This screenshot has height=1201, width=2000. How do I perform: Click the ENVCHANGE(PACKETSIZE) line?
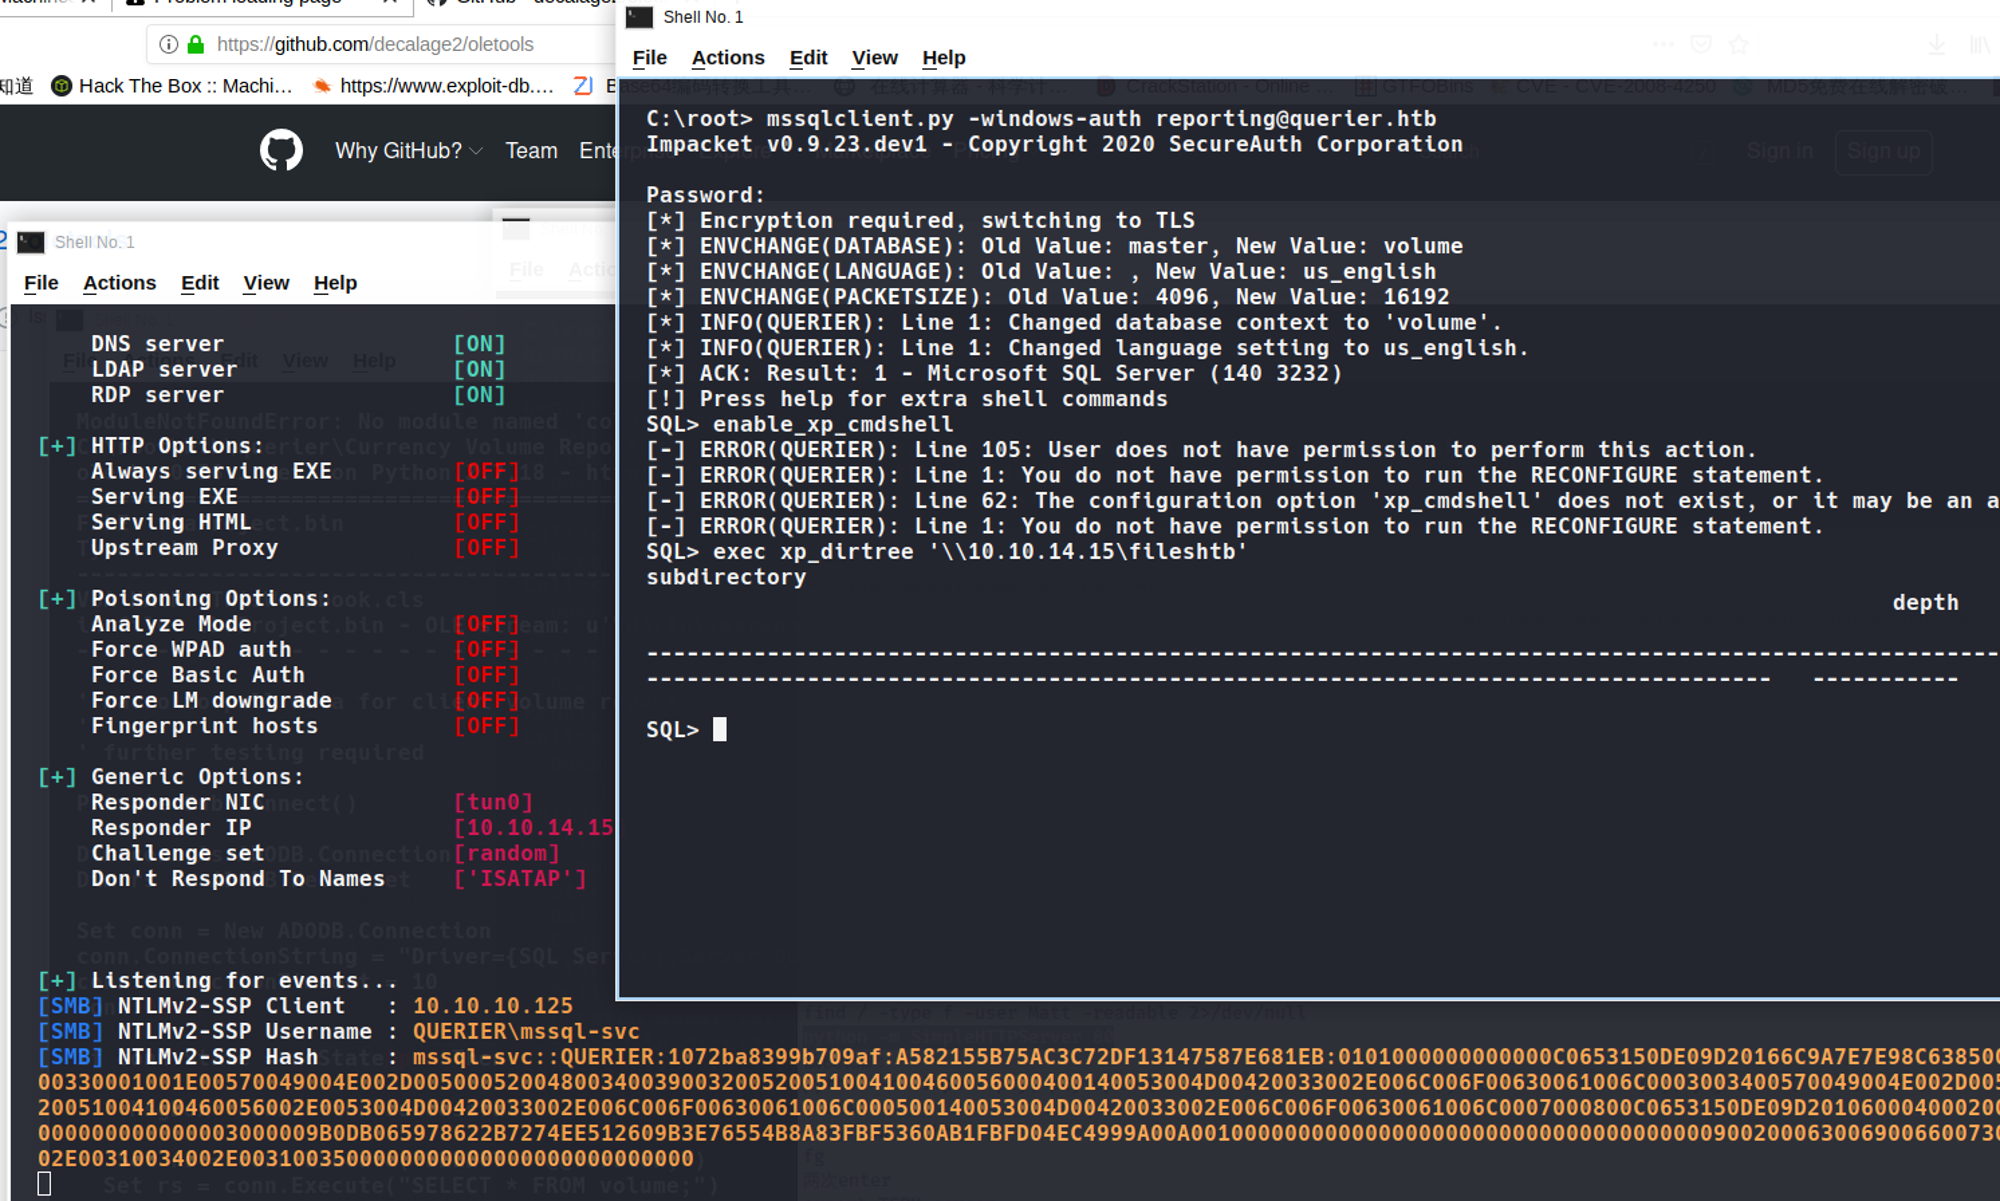(1047, 297)
